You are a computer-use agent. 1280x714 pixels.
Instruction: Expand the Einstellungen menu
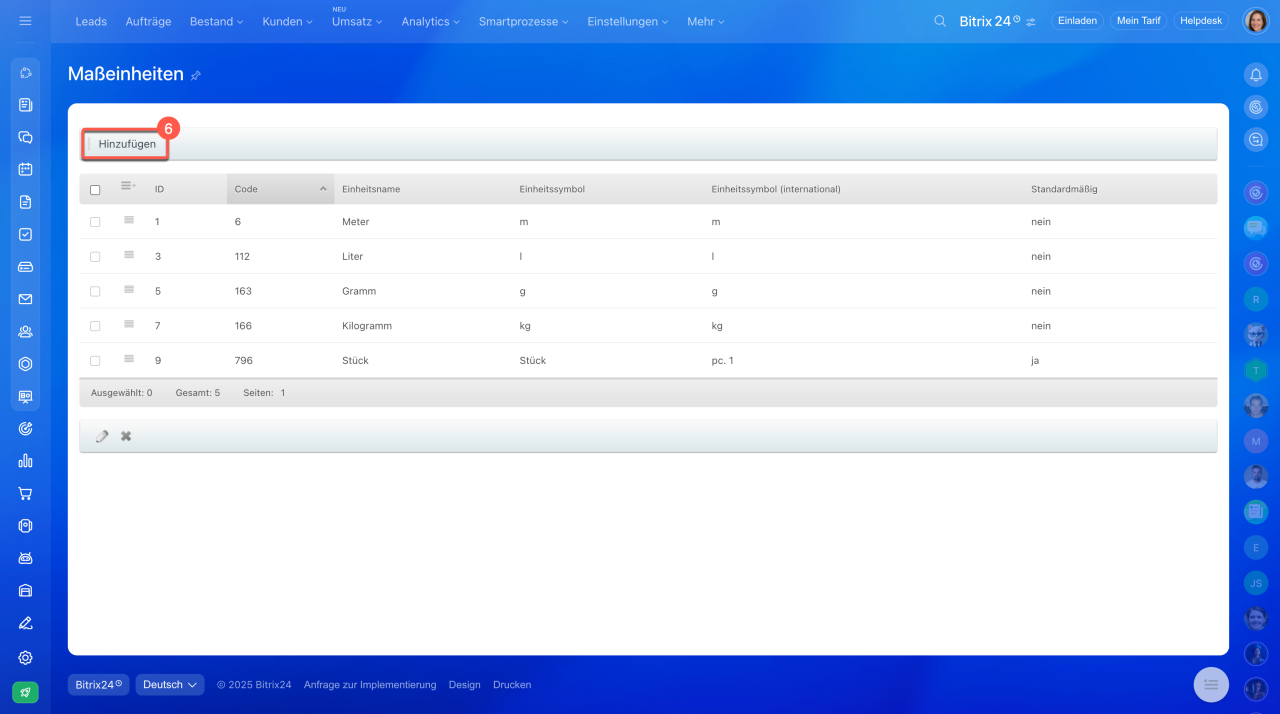coord(627,21)
